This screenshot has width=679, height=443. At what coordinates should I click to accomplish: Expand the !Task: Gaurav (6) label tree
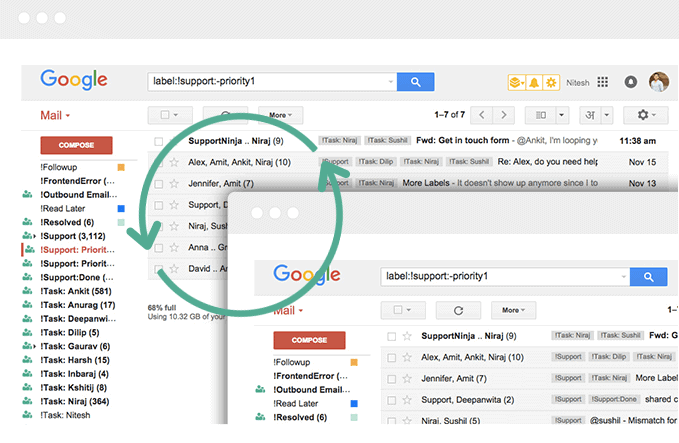[35, 346]
